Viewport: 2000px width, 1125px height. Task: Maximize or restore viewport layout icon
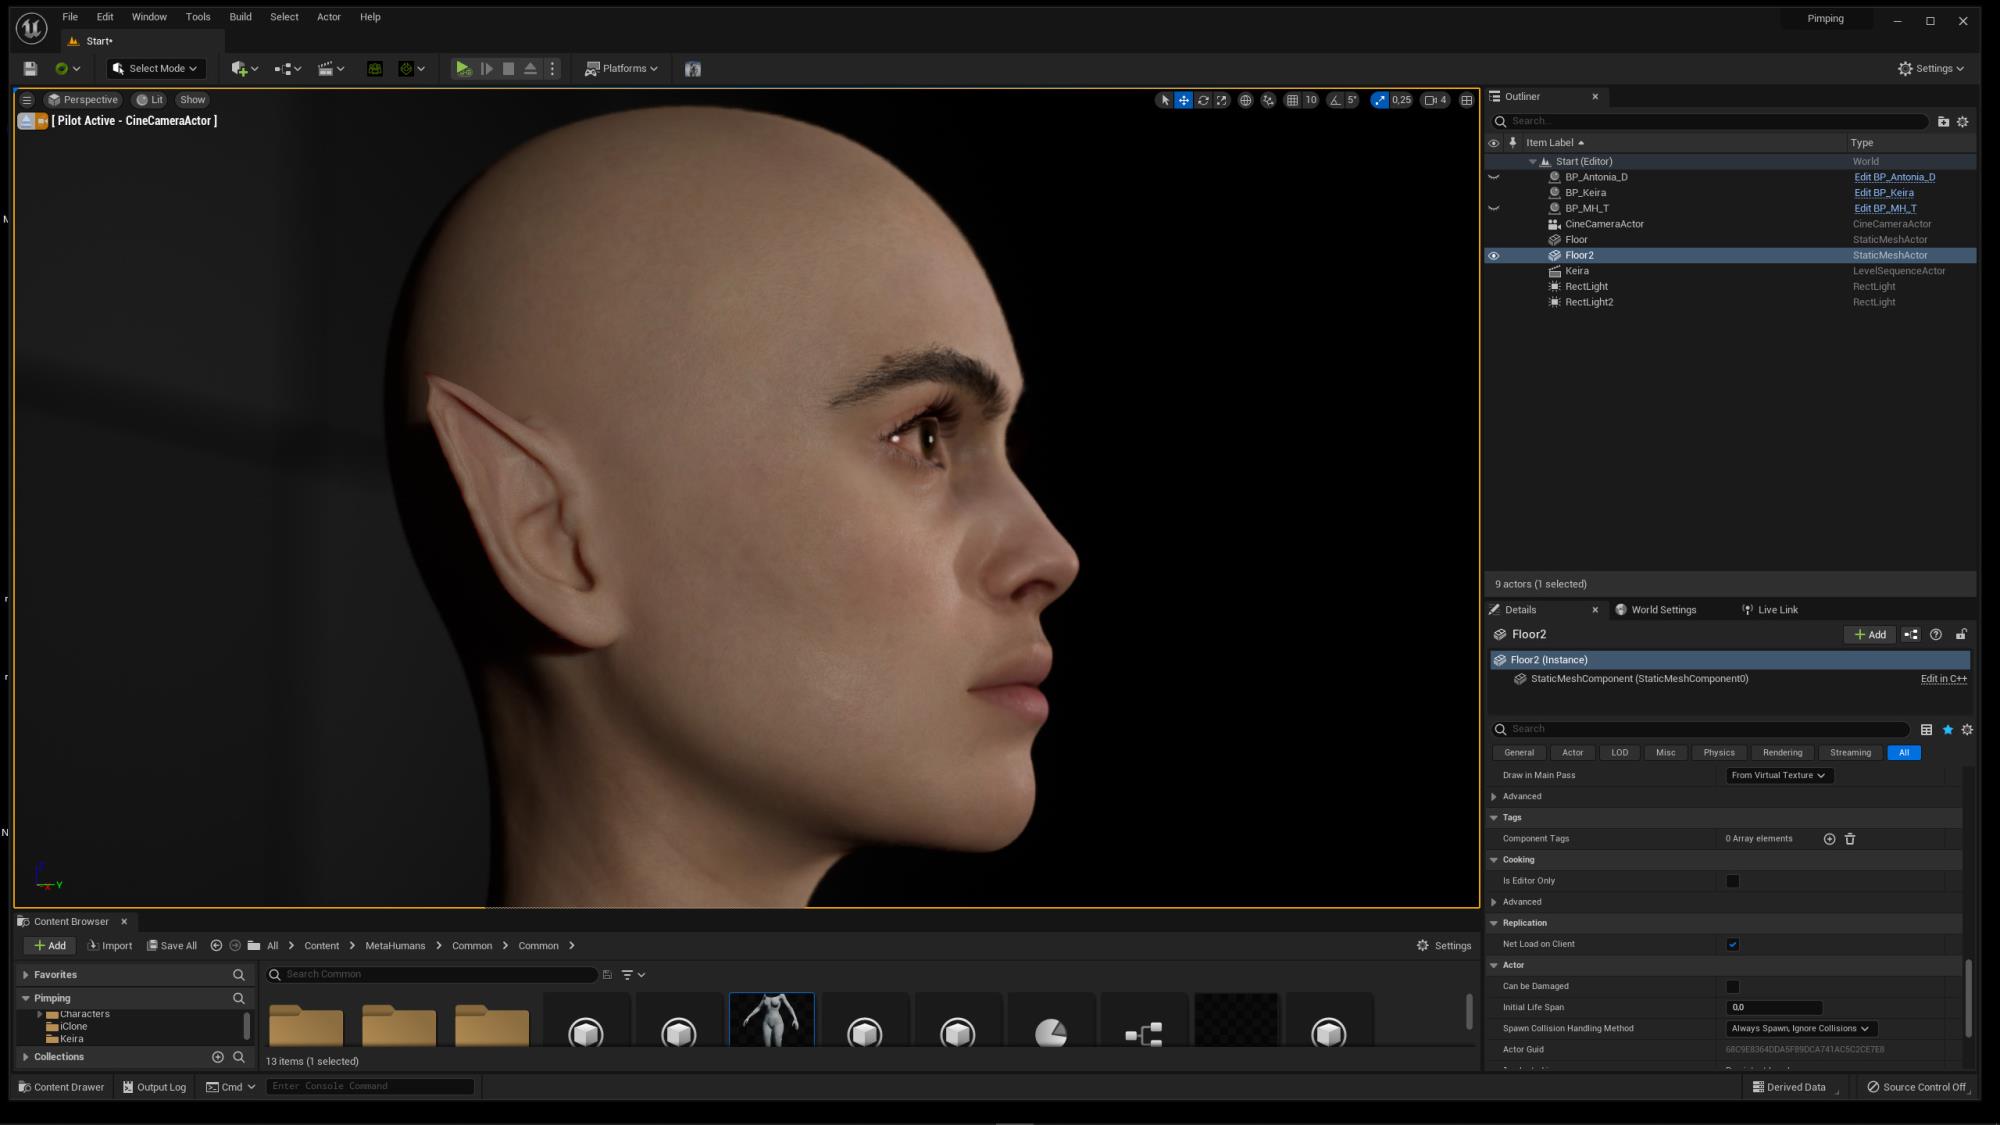(1467, 100)
